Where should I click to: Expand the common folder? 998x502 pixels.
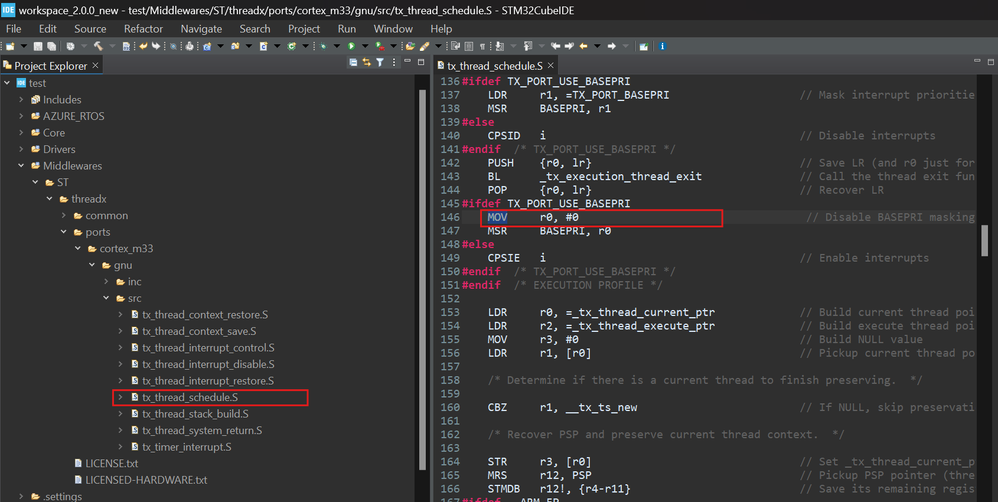click(x=64, y=216)
